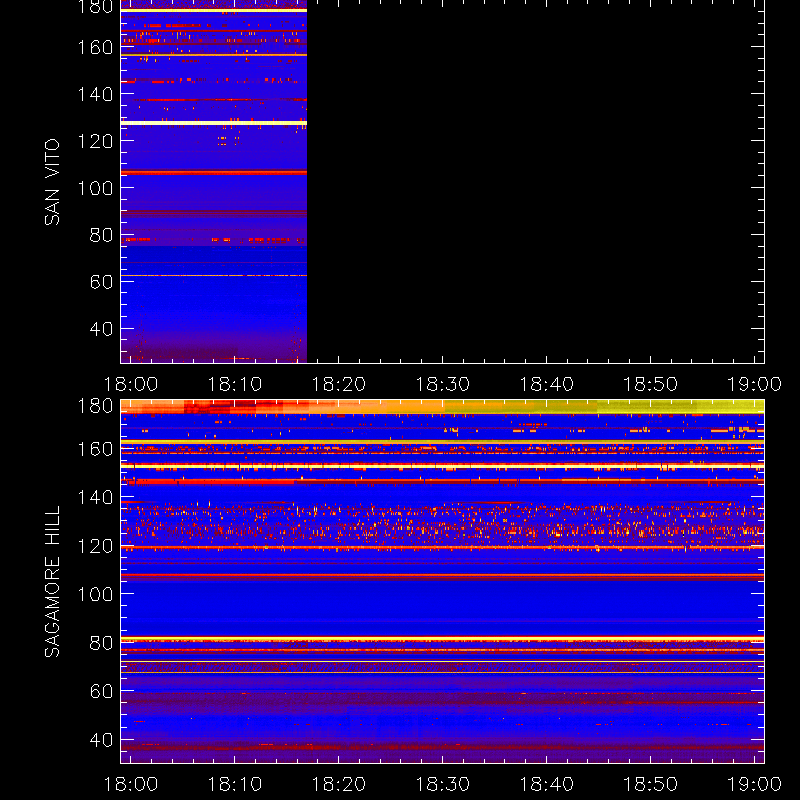
Task: Pick the 40 tick label on Sagamore Hill axis
Action: (101, 739)
